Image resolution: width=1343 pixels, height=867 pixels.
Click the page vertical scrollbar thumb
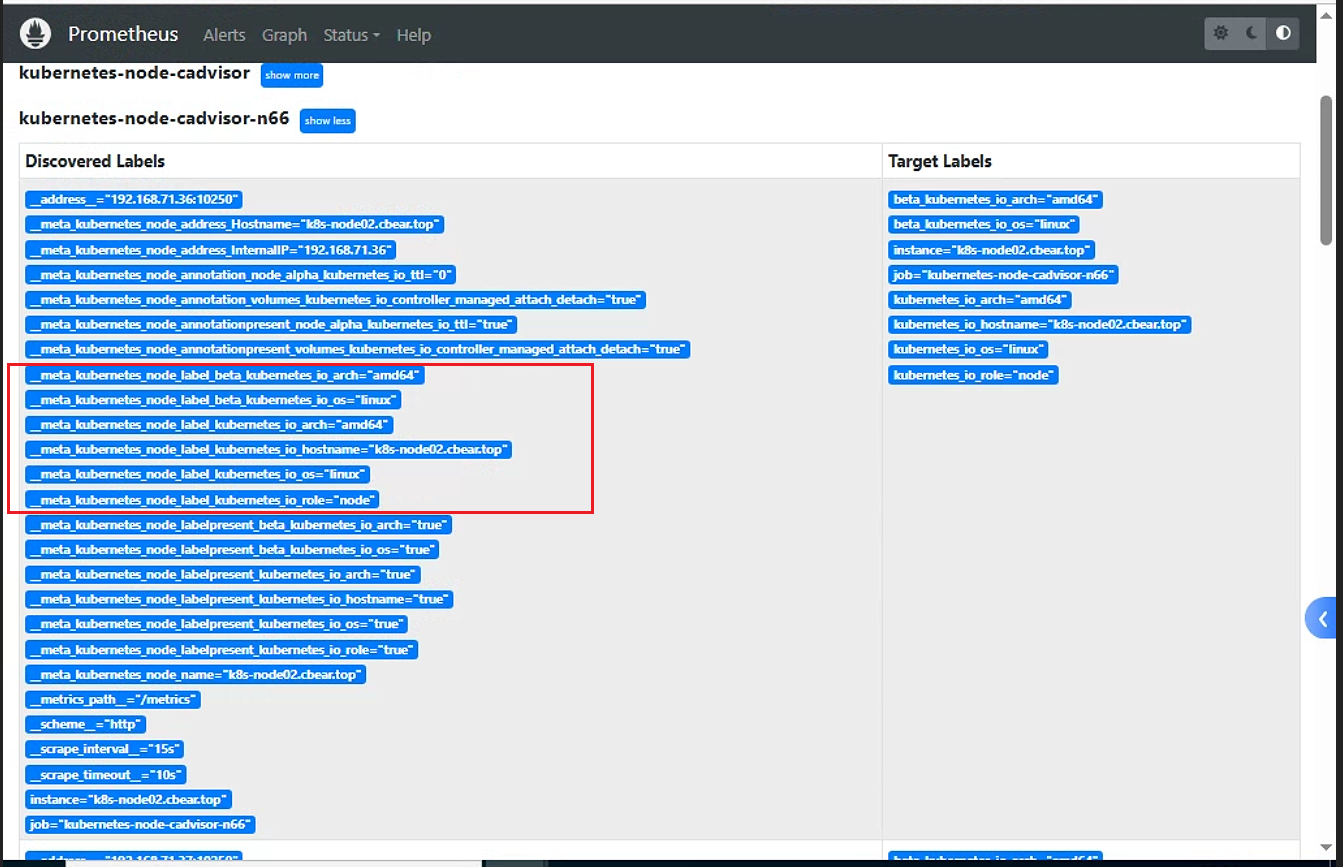(1326, 169)
